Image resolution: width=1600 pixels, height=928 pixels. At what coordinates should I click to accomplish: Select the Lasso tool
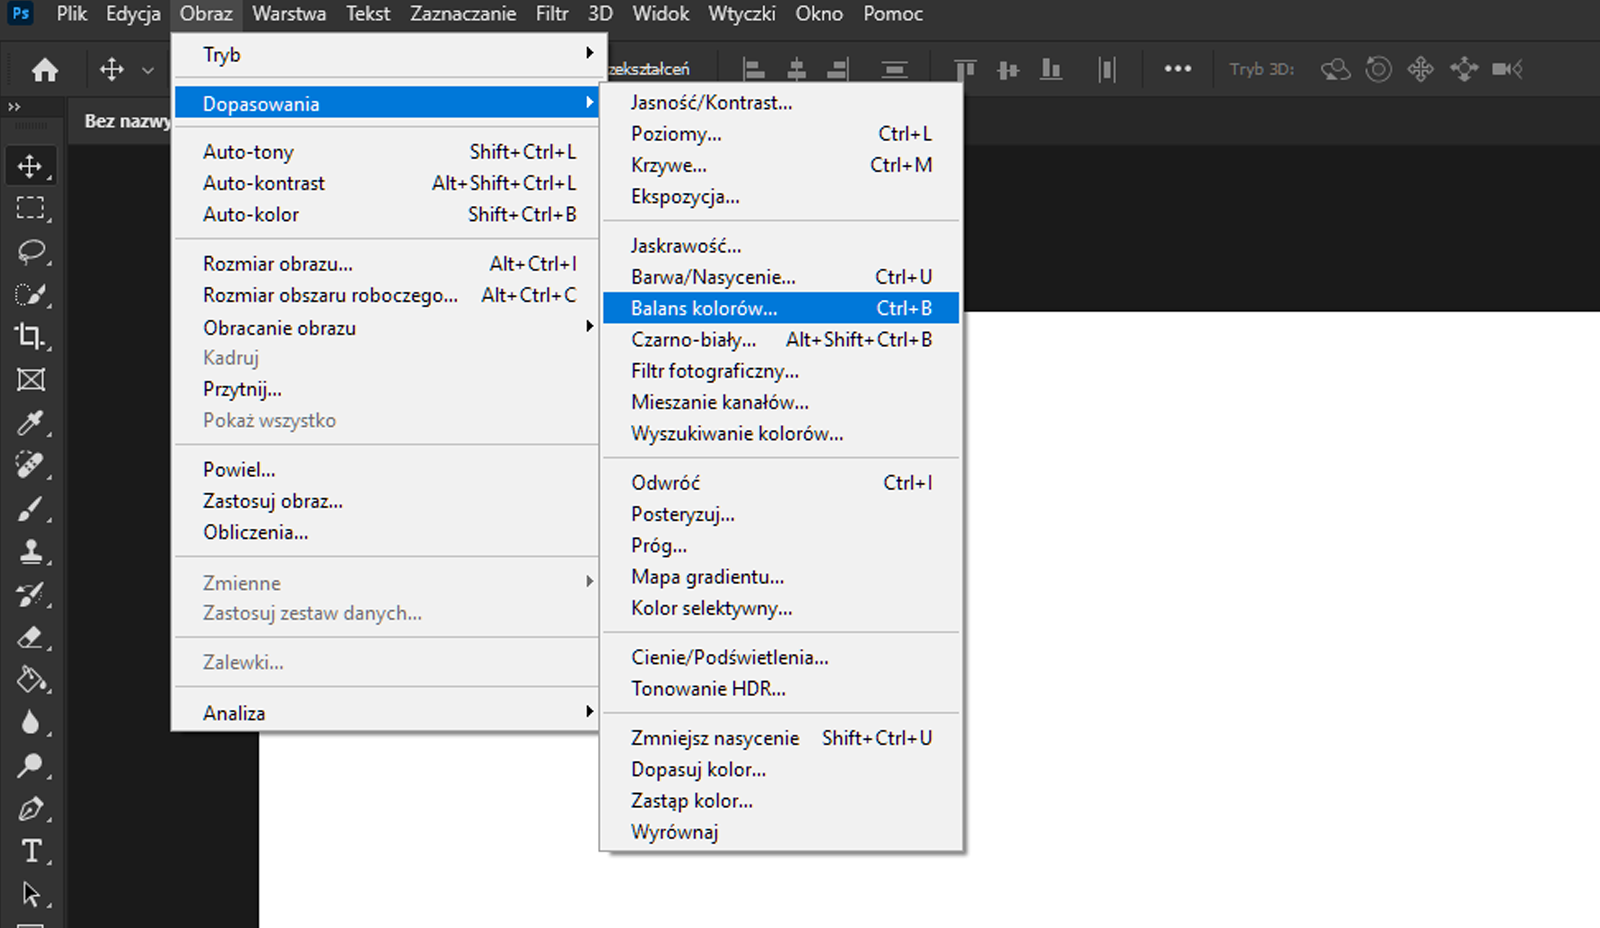point(30,251)
